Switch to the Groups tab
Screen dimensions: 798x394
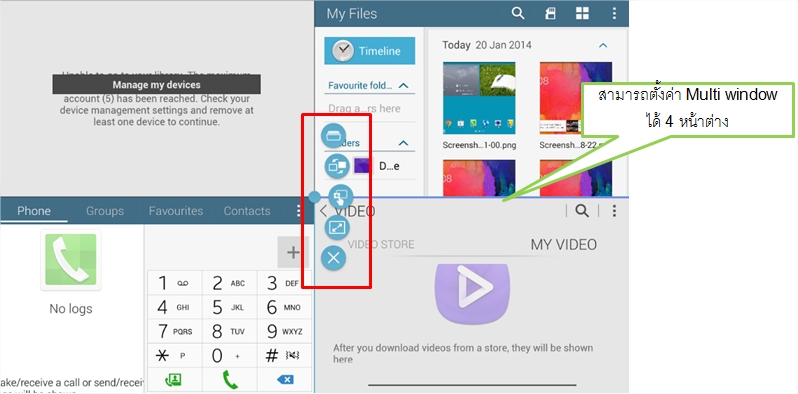point(105,211)
